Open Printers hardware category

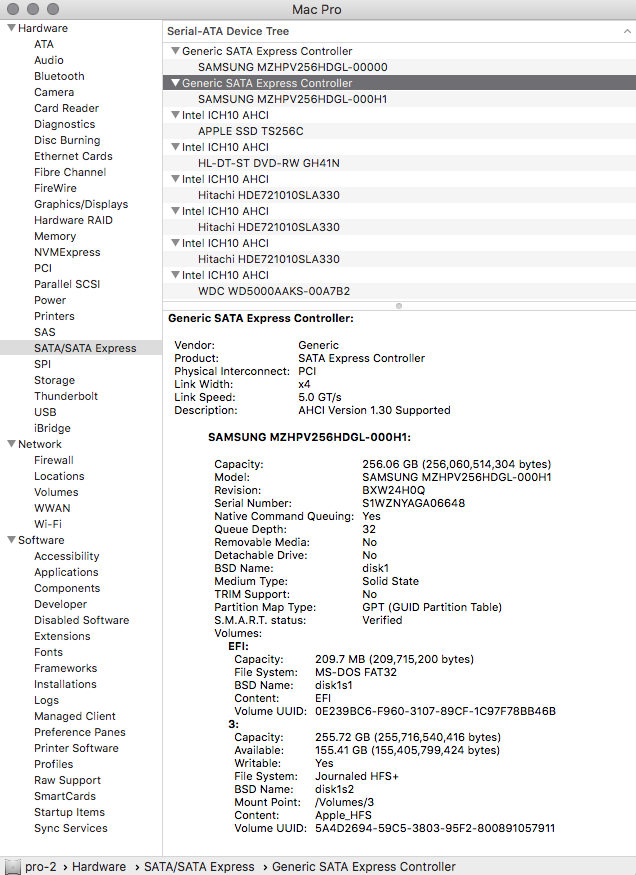(54, 316)
